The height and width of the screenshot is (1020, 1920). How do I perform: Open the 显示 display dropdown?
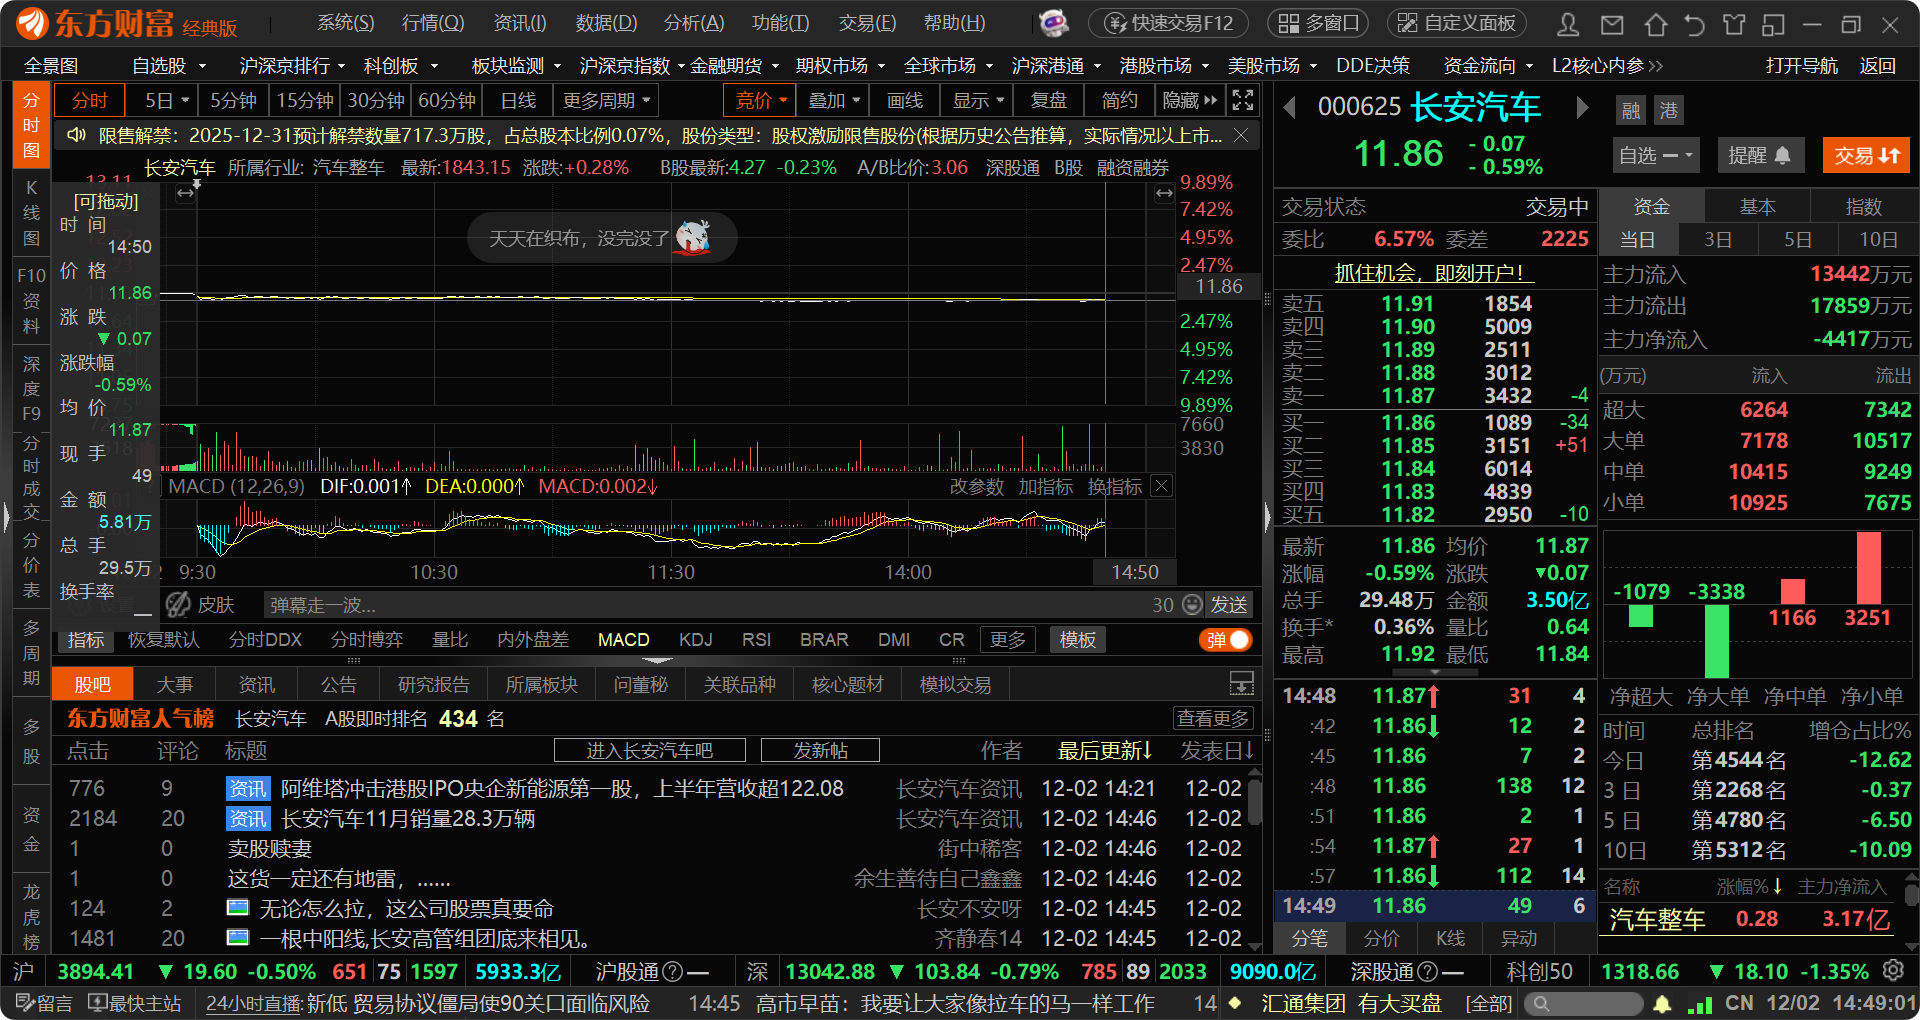point(977,100)
